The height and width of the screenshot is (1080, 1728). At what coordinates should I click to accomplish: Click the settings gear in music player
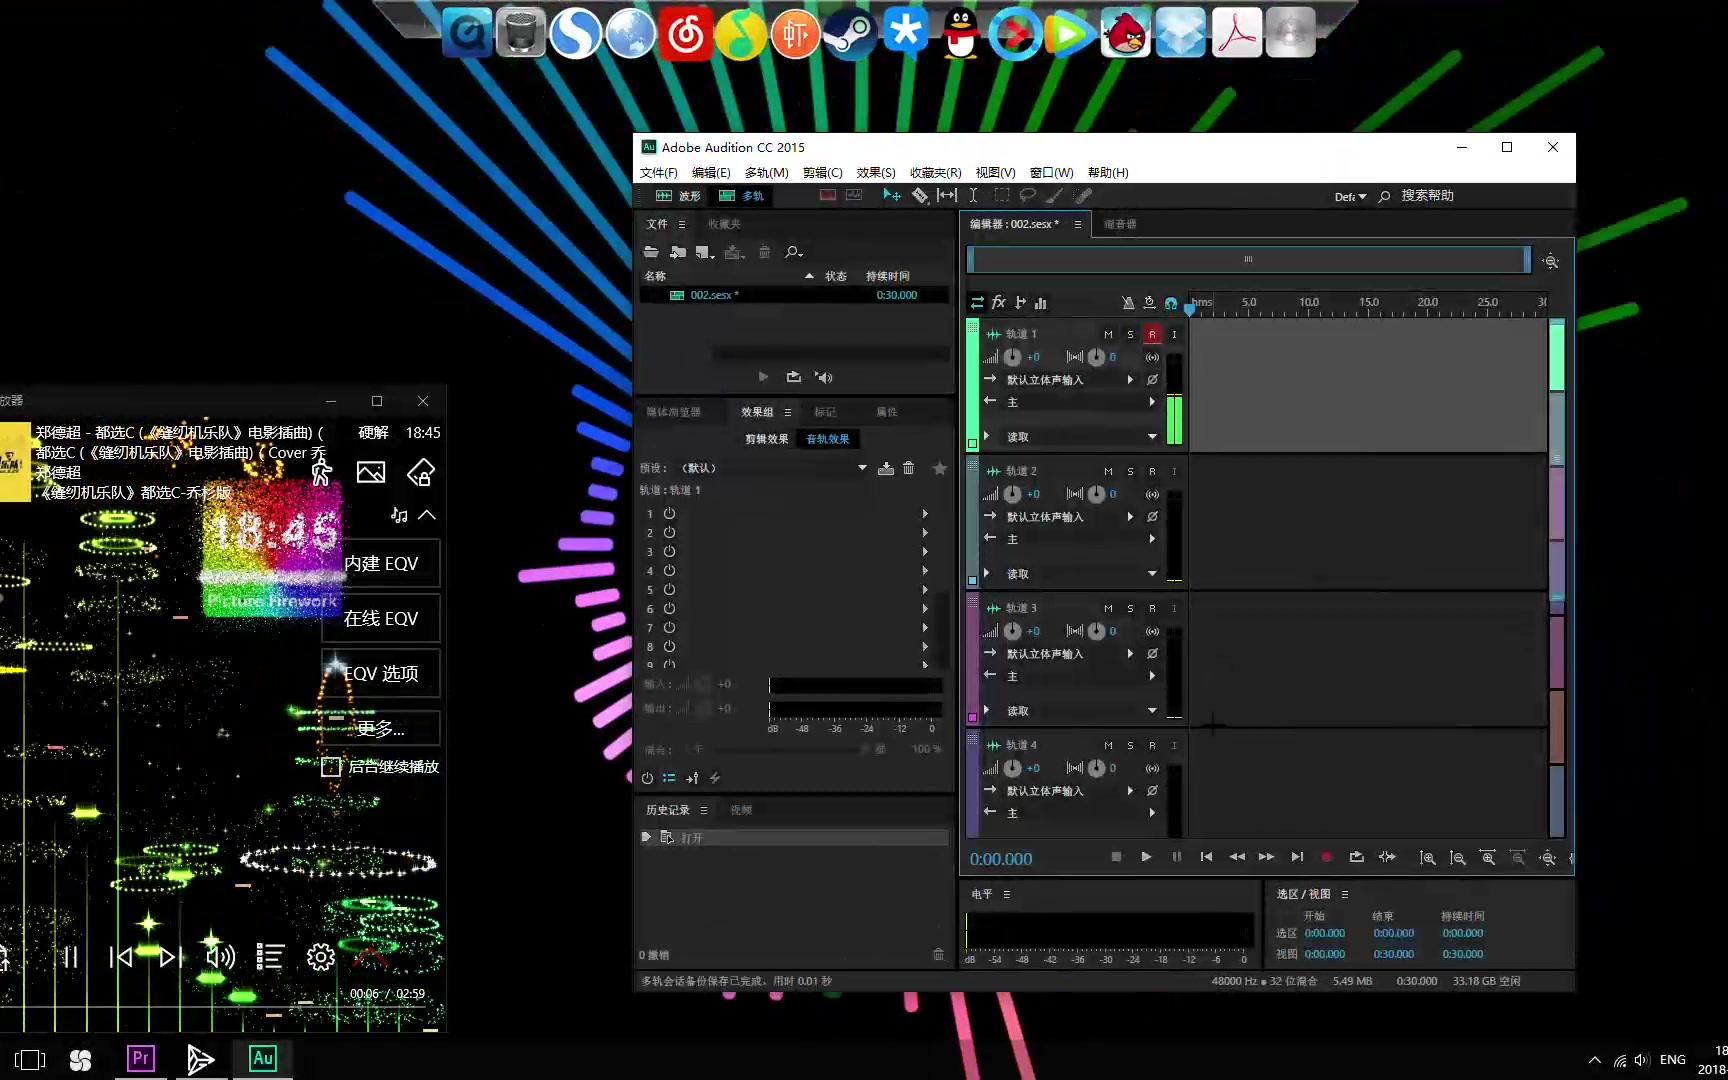point(320,957)
